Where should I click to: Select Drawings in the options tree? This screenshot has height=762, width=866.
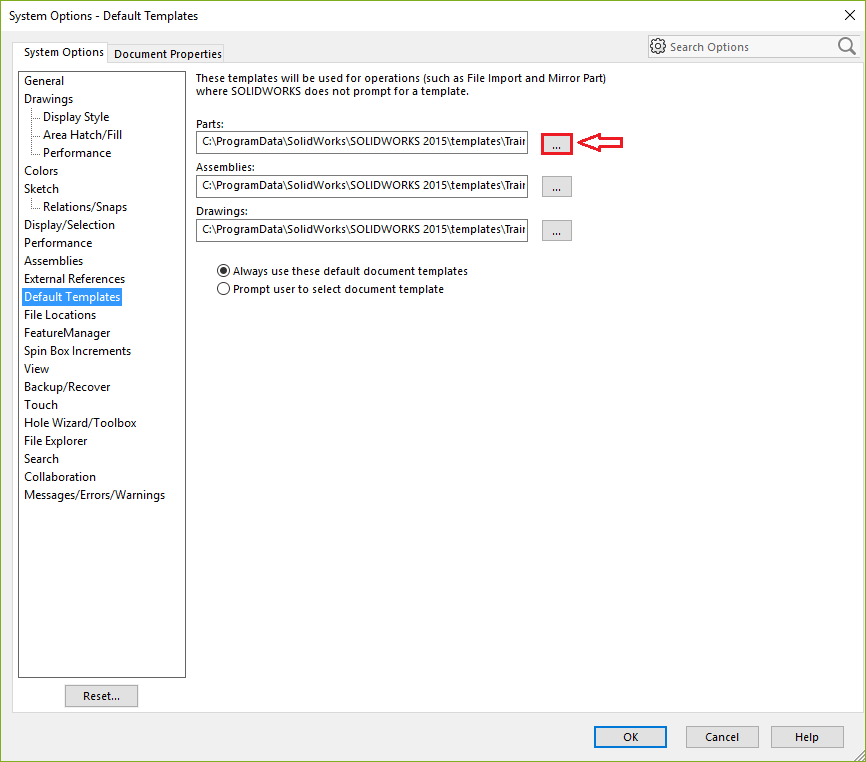click(x=49, y=99)
